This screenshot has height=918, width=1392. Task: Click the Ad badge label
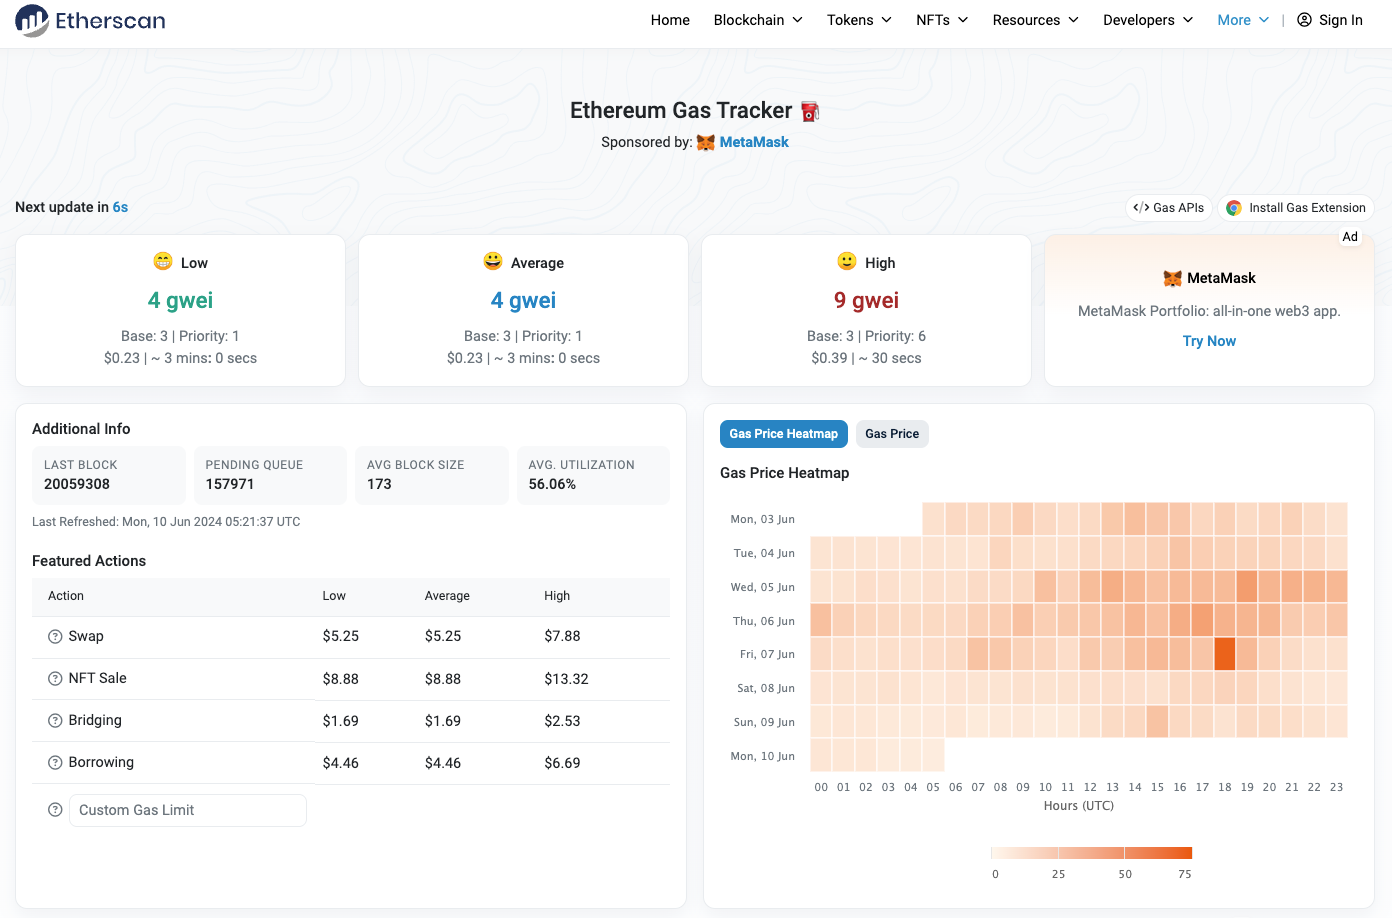click(x=1350, y=237)
